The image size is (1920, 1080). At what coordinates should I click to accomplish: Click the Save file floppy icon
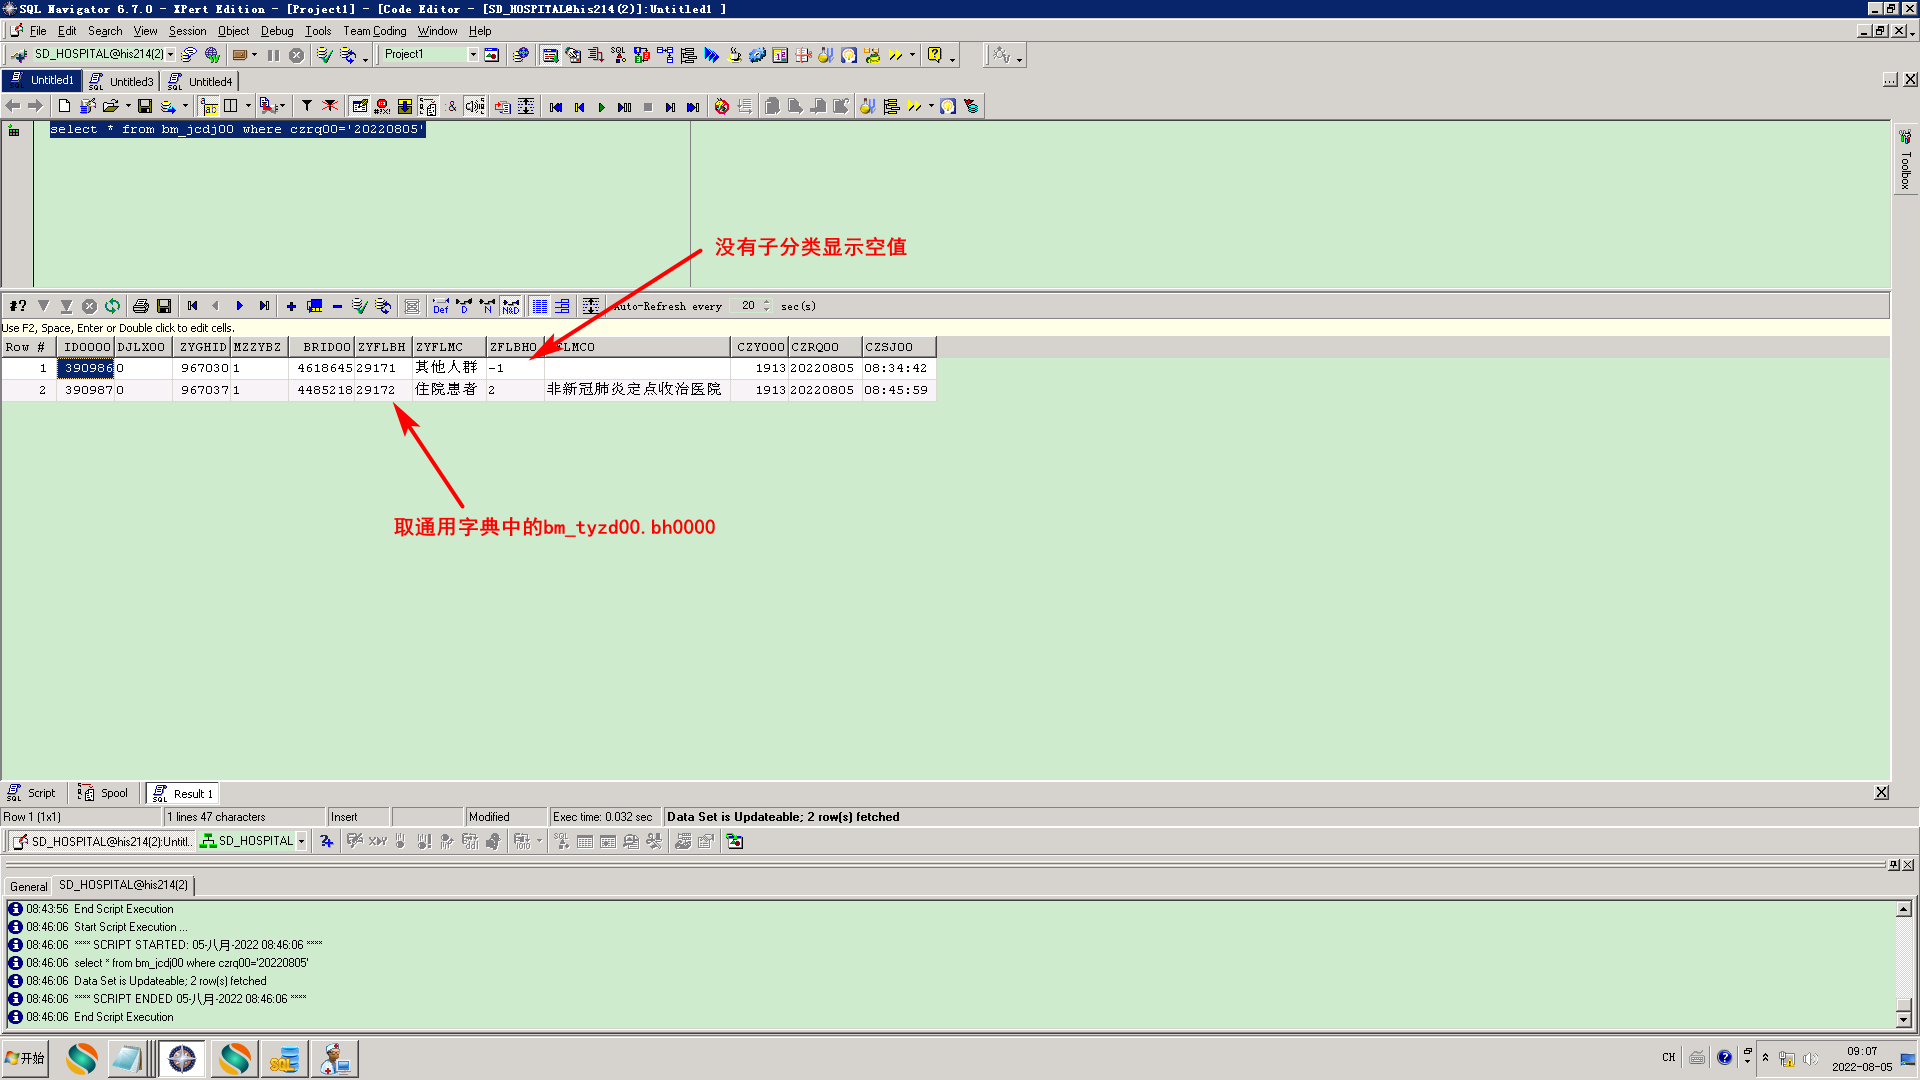point(145,106)
